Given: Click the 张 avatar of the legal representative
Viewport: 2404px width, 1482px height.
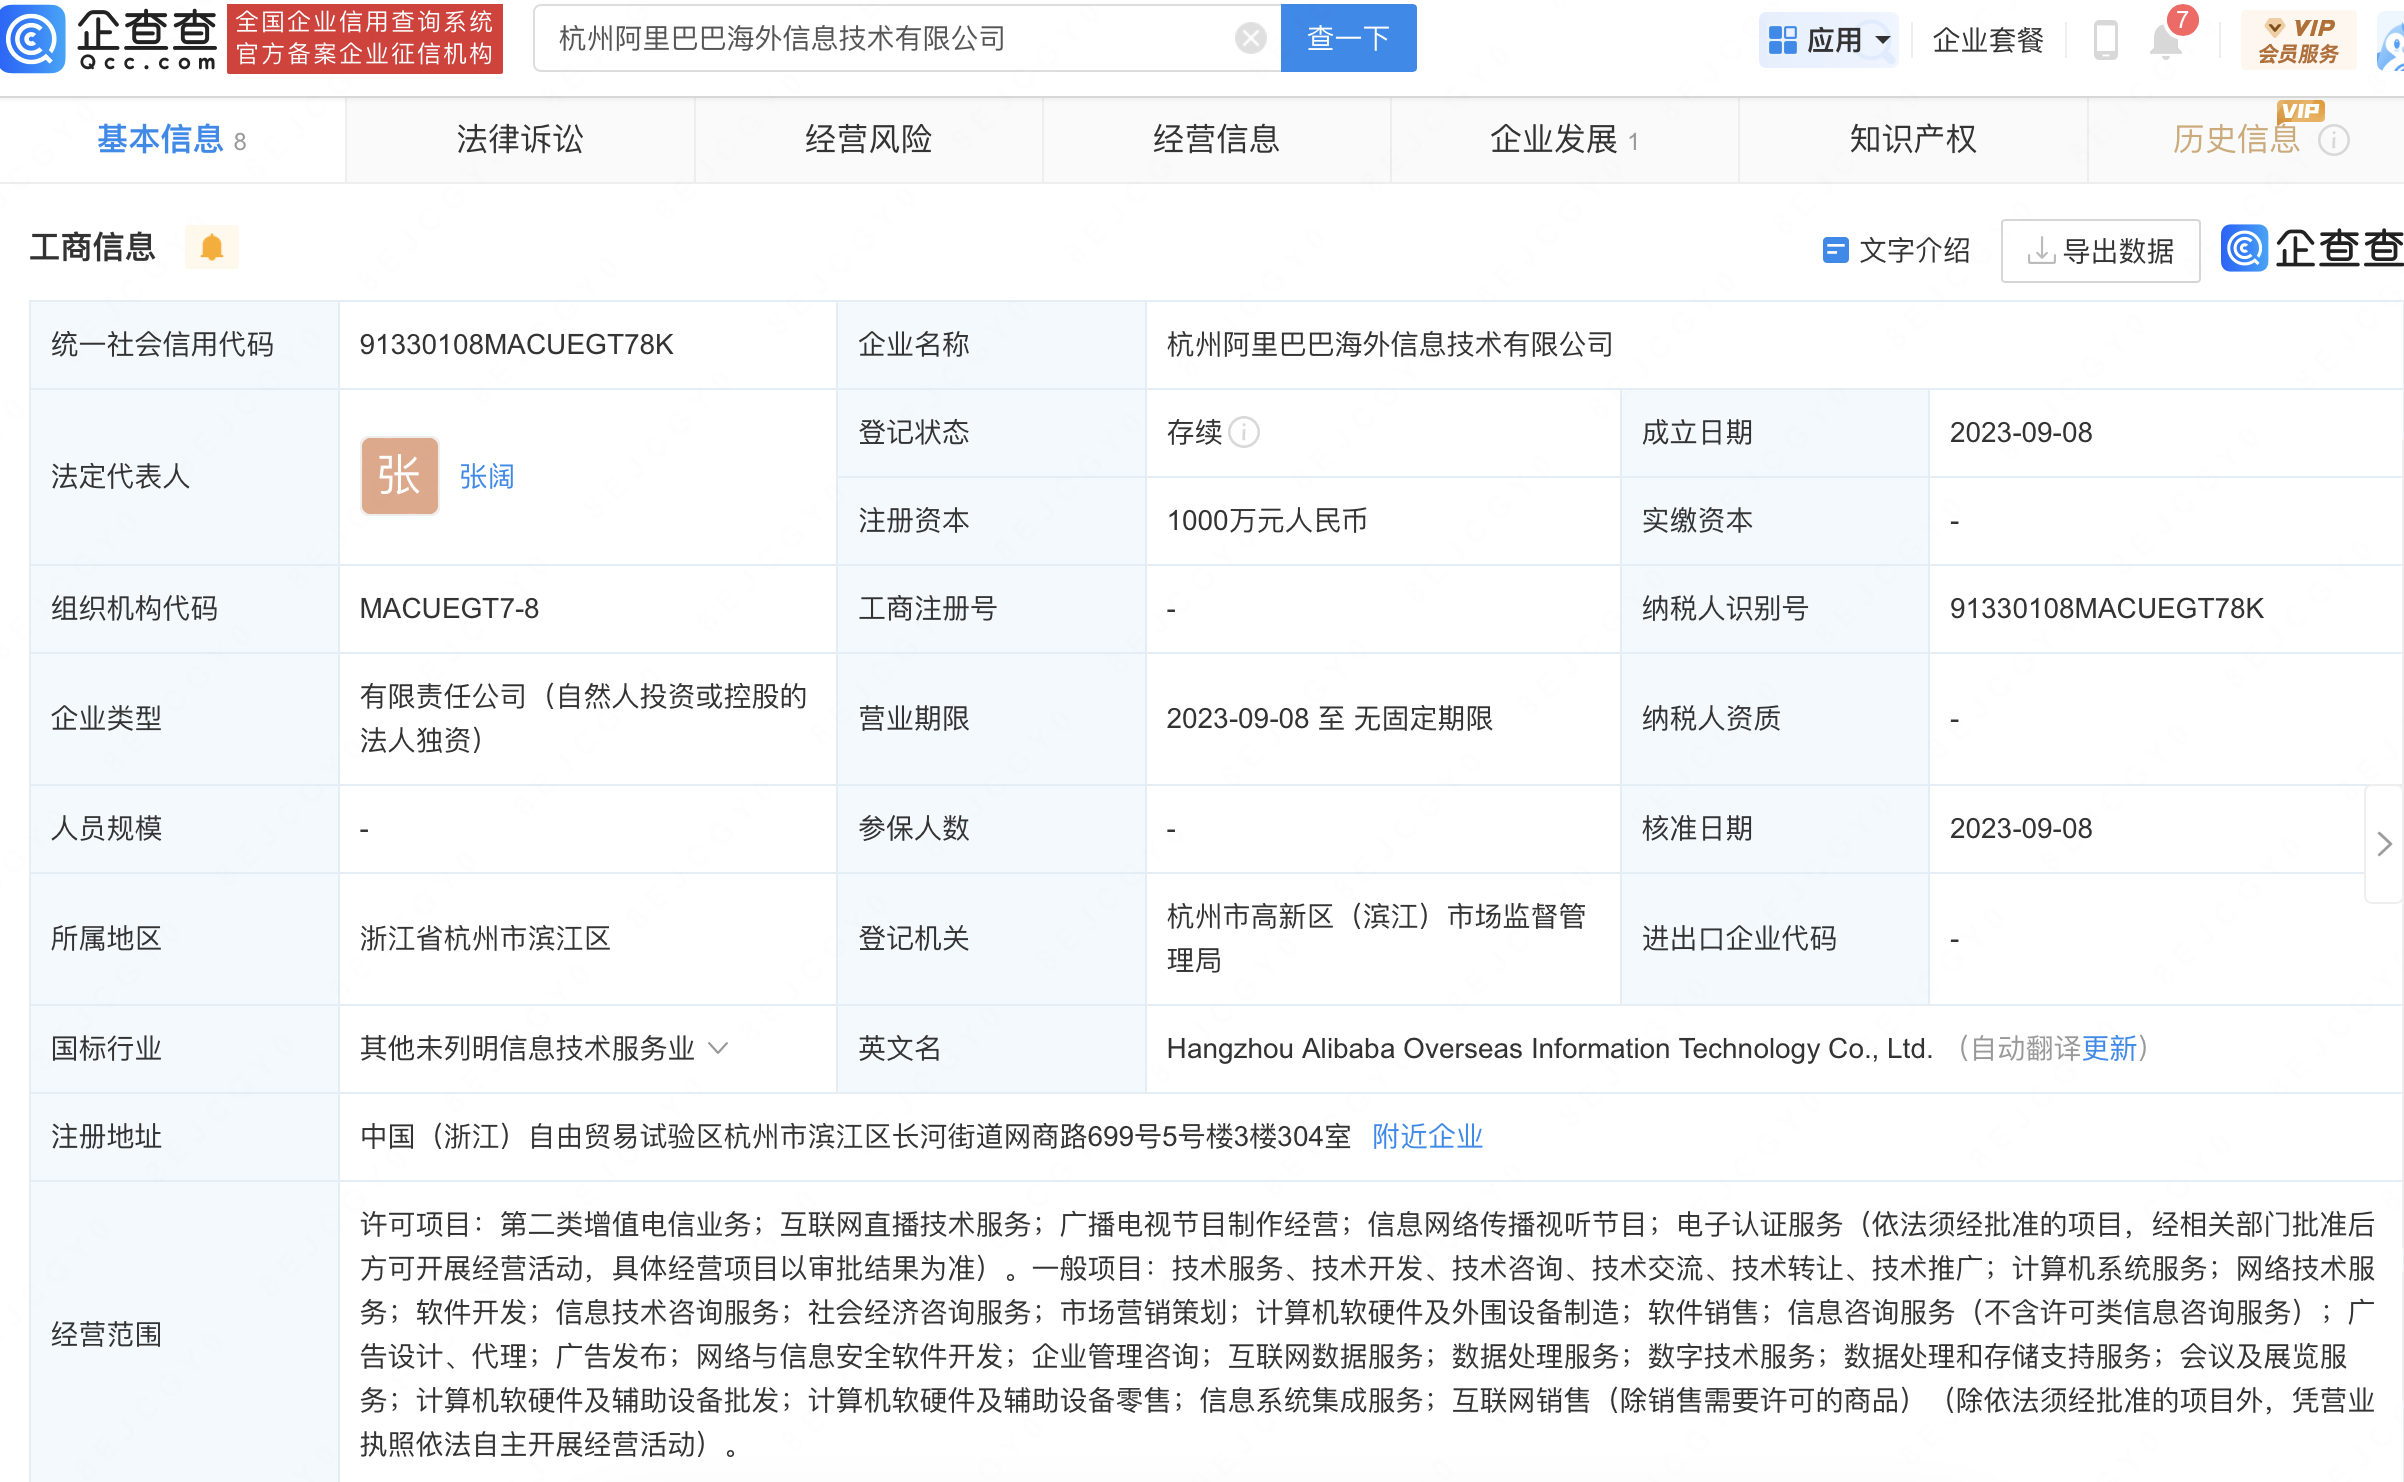Looking at the screenshot, I should pyautogui.click(x=399, y=476).
